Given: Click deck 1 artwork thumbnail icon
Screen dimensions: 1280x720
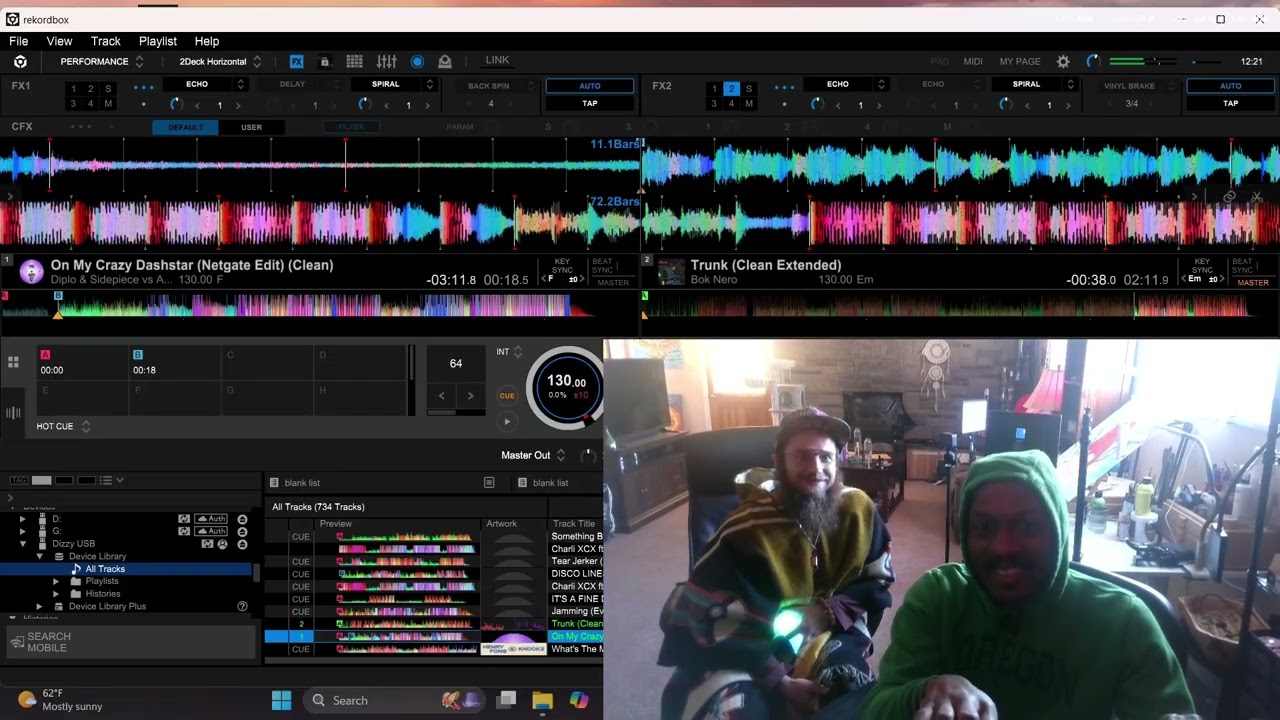Looking at the screenshot, I should (31, 271).
